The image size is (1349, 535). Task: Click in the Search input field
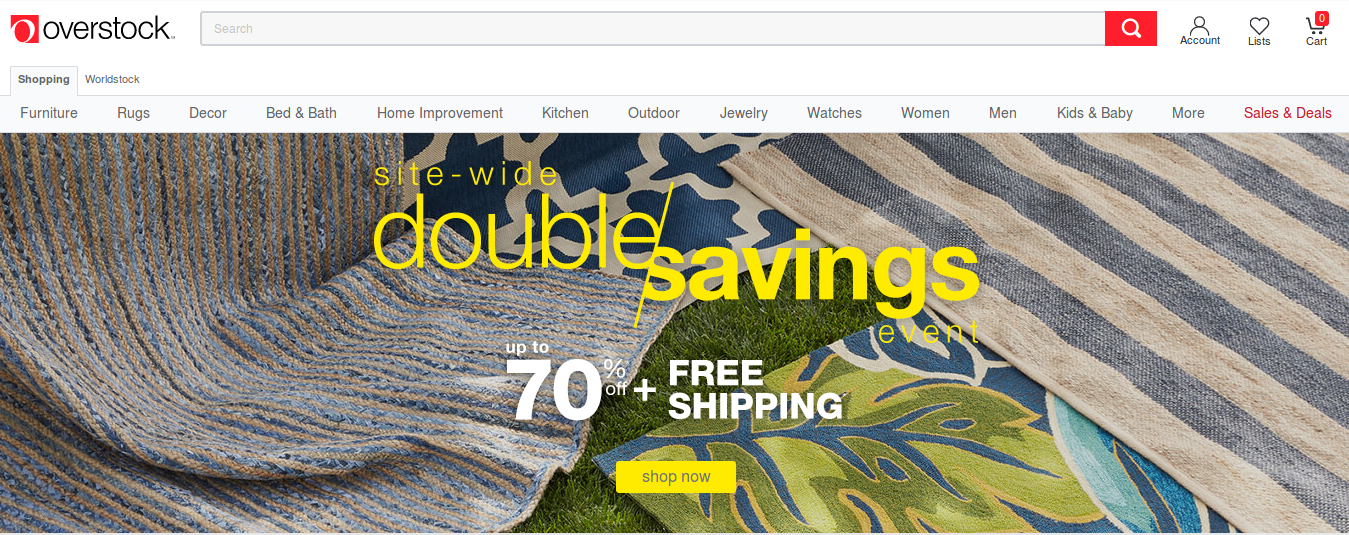(652, 28)
